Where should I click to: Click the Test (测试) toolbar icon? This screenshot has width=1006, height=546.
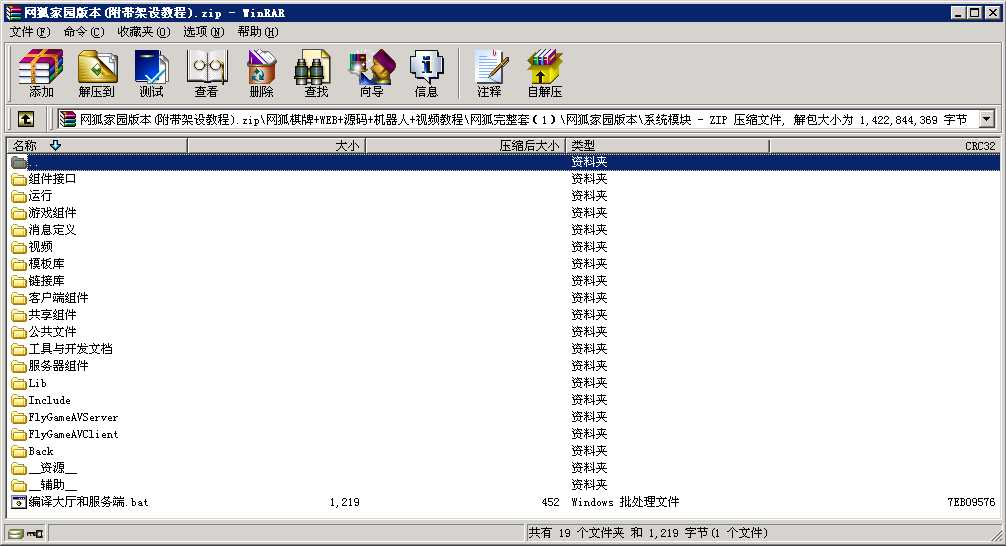click(x=151, y=73)
